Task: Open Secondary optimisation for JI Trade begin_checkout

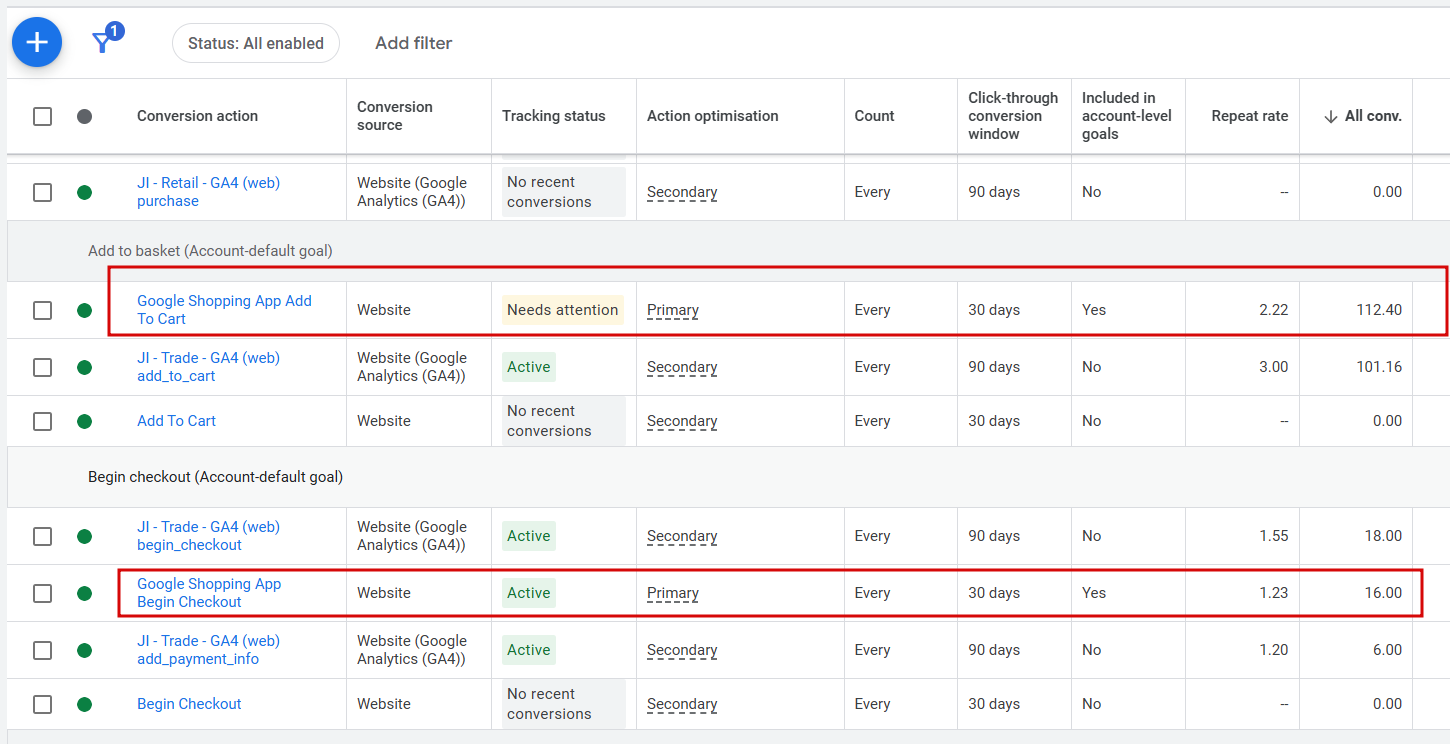Action: [x=682, y=536]
